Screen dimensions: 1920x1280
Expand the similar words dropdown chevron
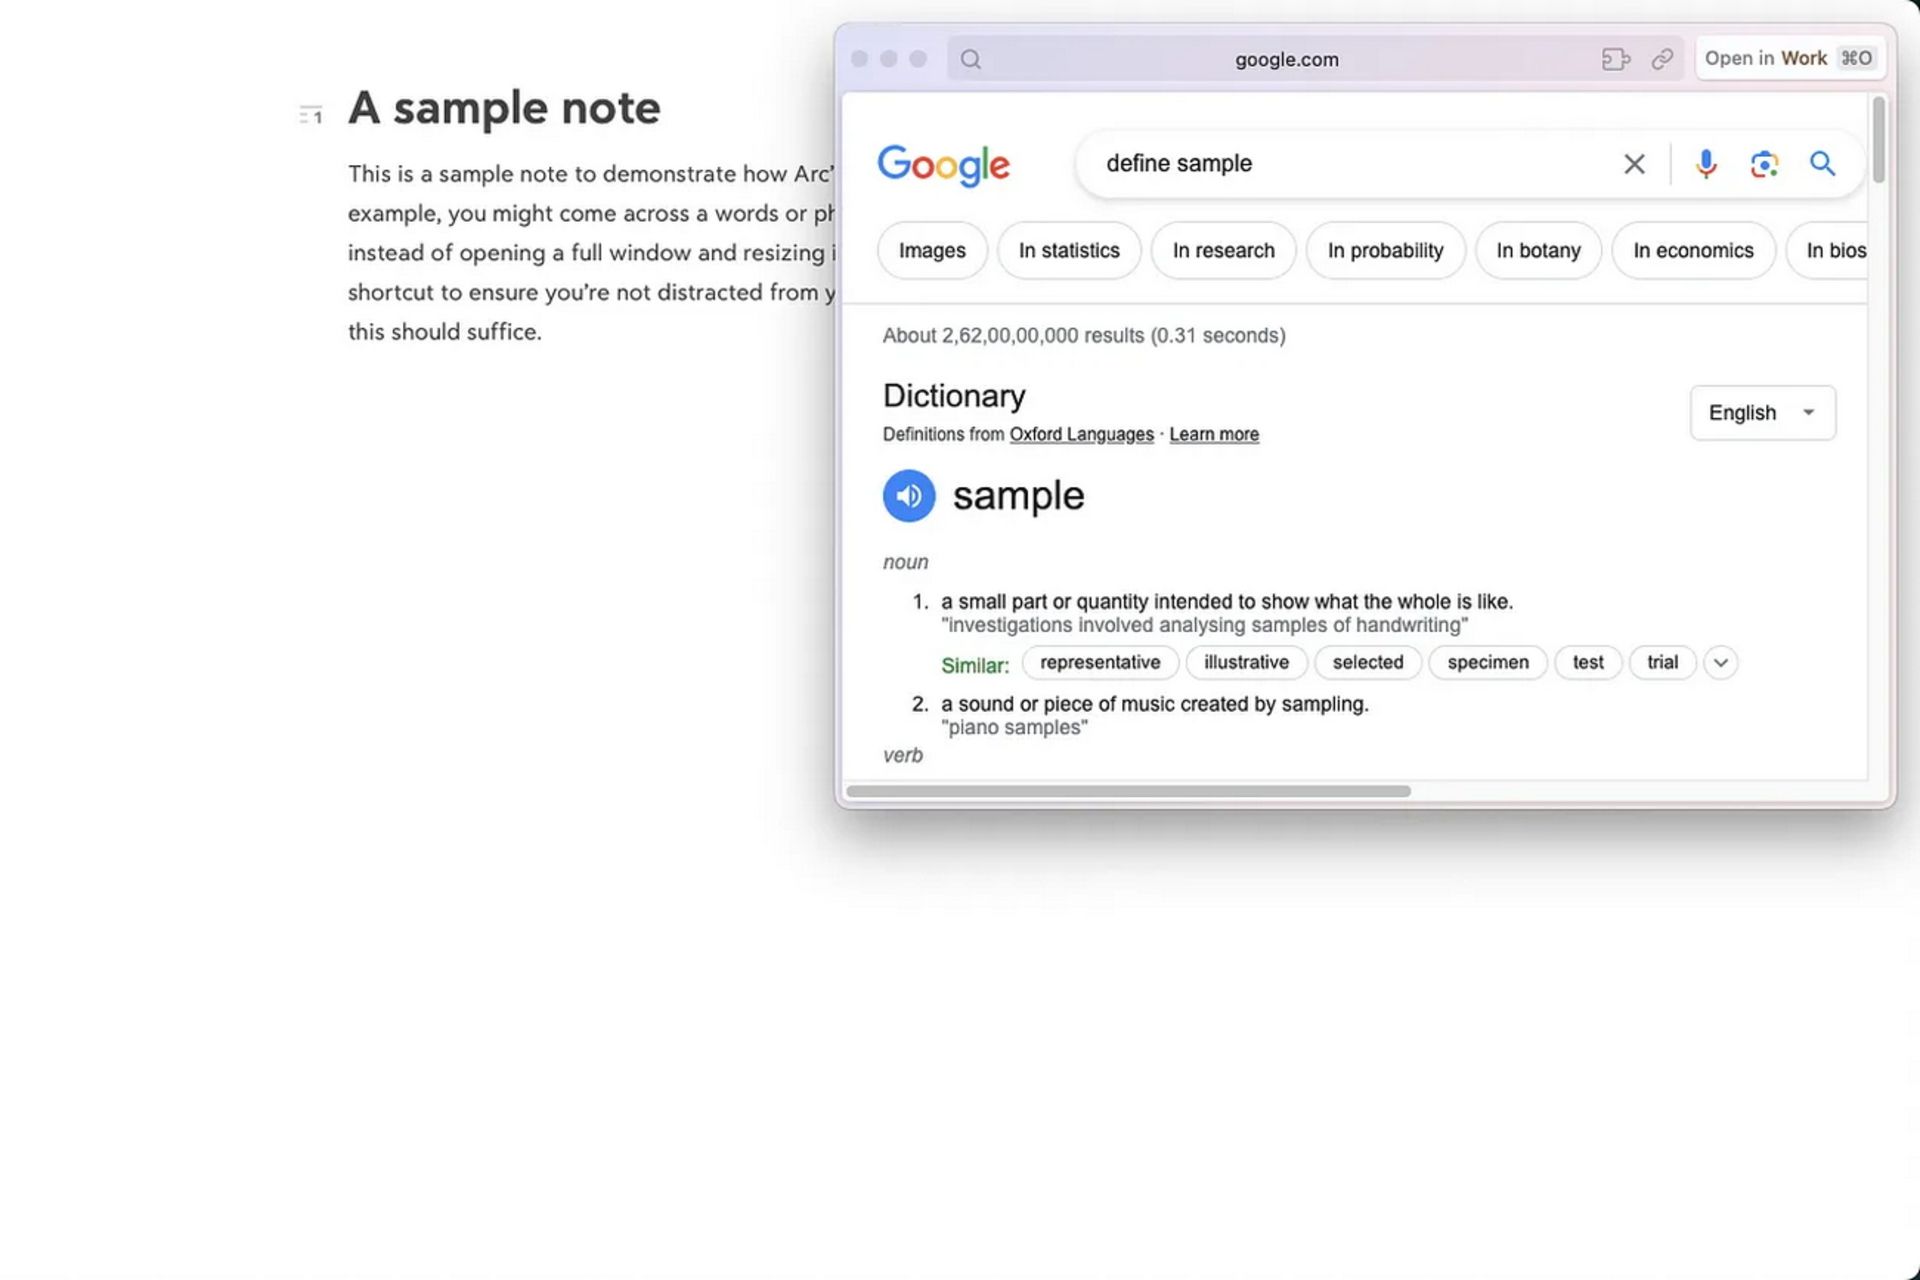click(x=1720, y=661)
